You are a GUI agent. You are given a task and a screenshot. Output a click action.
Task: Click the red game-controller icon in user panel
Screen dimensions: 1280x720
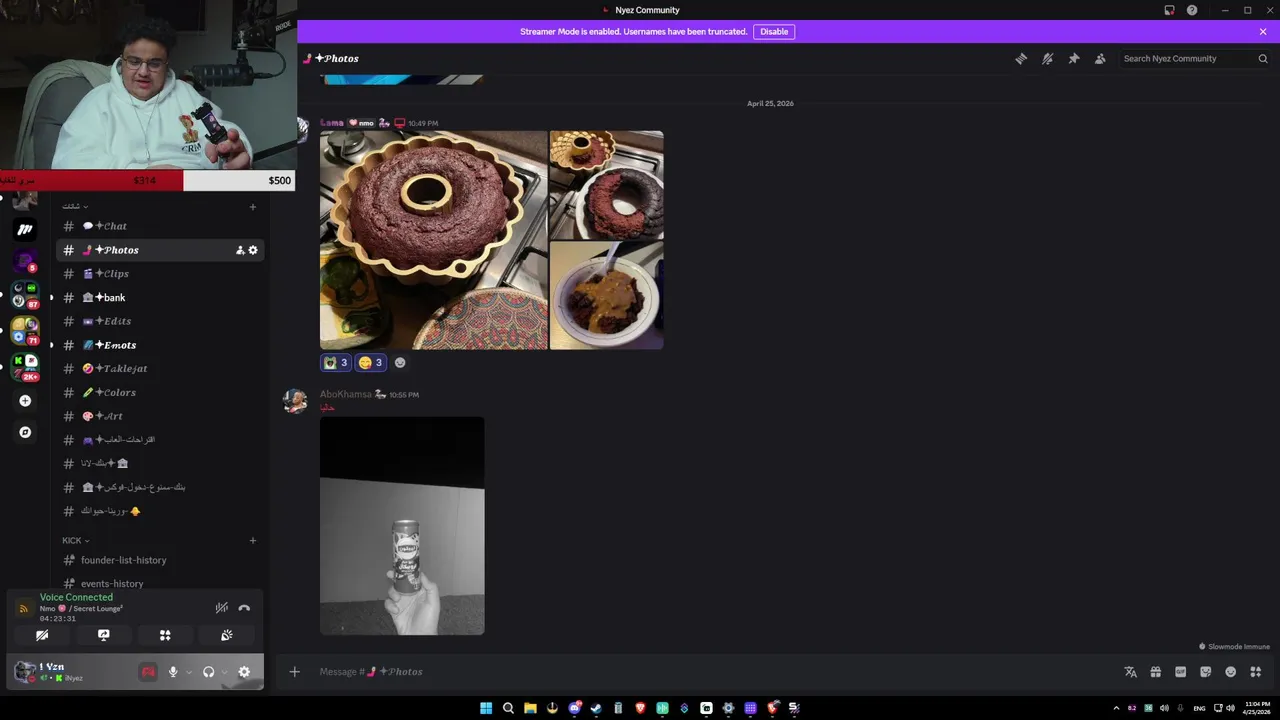click(148, 672)
